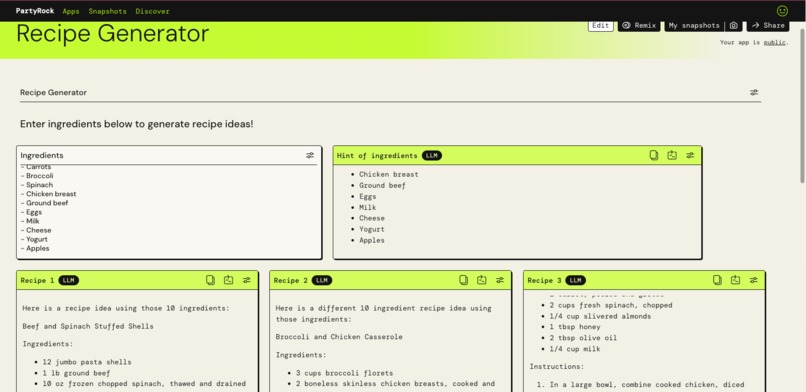Click 'Ground beef' in Hint of ingredients list
The width and height of the screenshot is (806, 392).
[382, 185]
